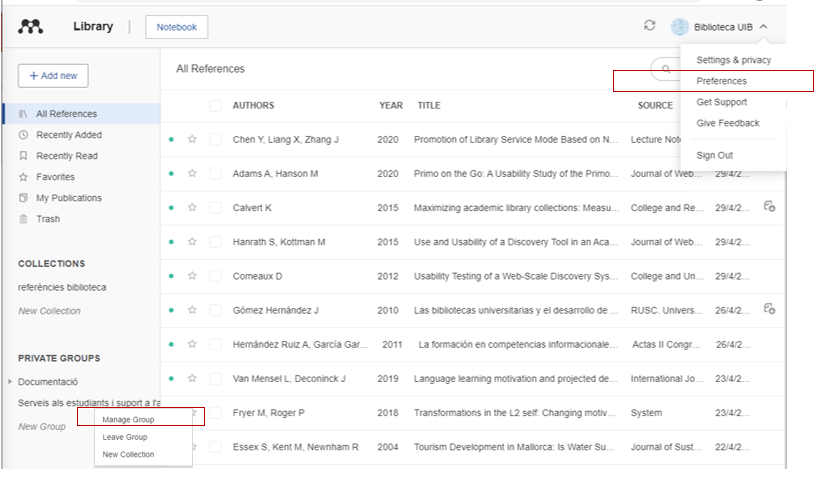
Task: Favorite the Hanrath S, Kottman M star
Action: pos(192,241)
